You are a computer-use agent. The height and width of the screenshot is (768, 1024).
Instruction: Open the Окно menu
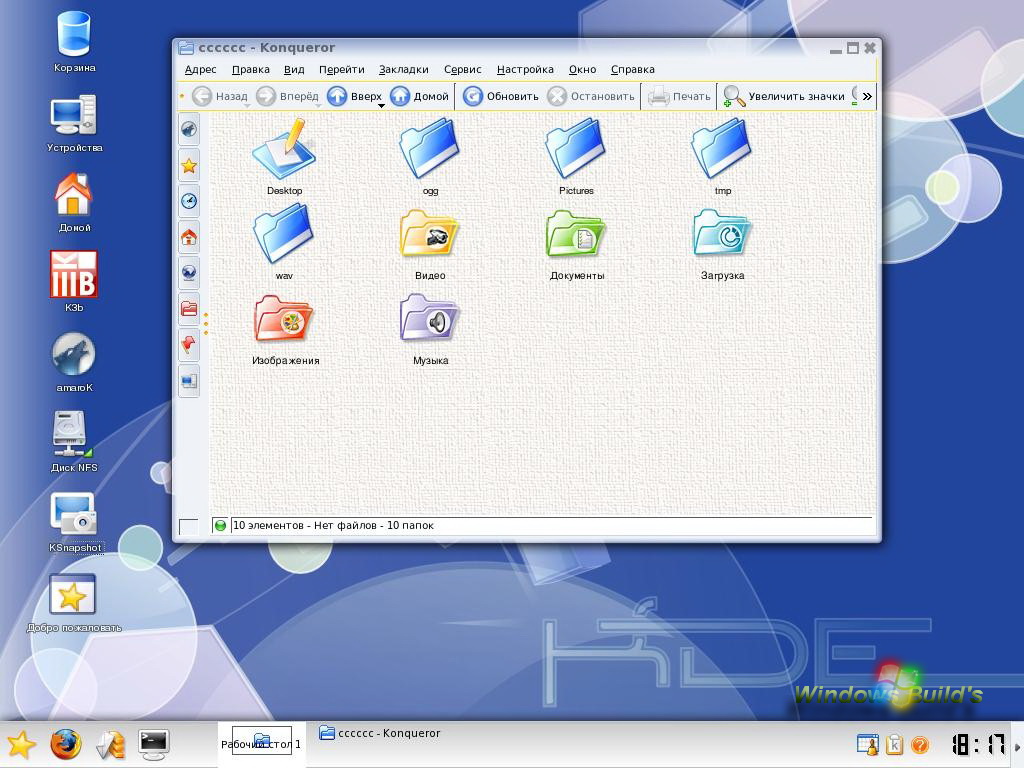(583, 70)
